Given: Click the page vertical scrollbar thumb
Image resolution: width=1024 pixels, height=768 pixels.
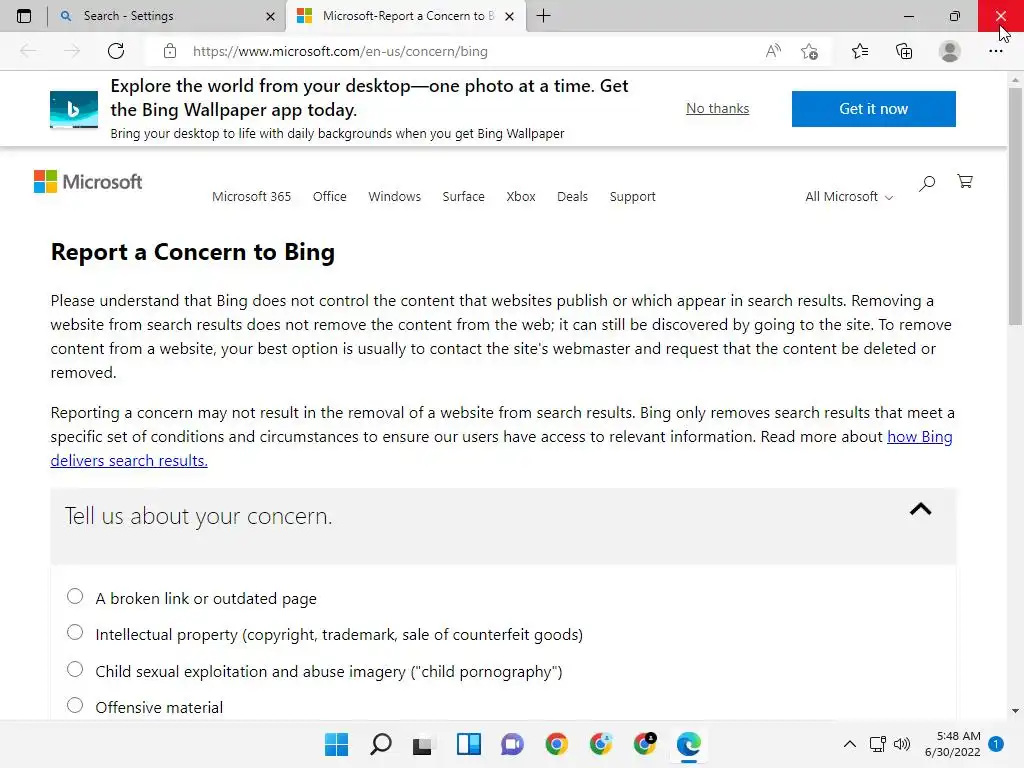Looking at the screenshot, I should [1015, 206].
